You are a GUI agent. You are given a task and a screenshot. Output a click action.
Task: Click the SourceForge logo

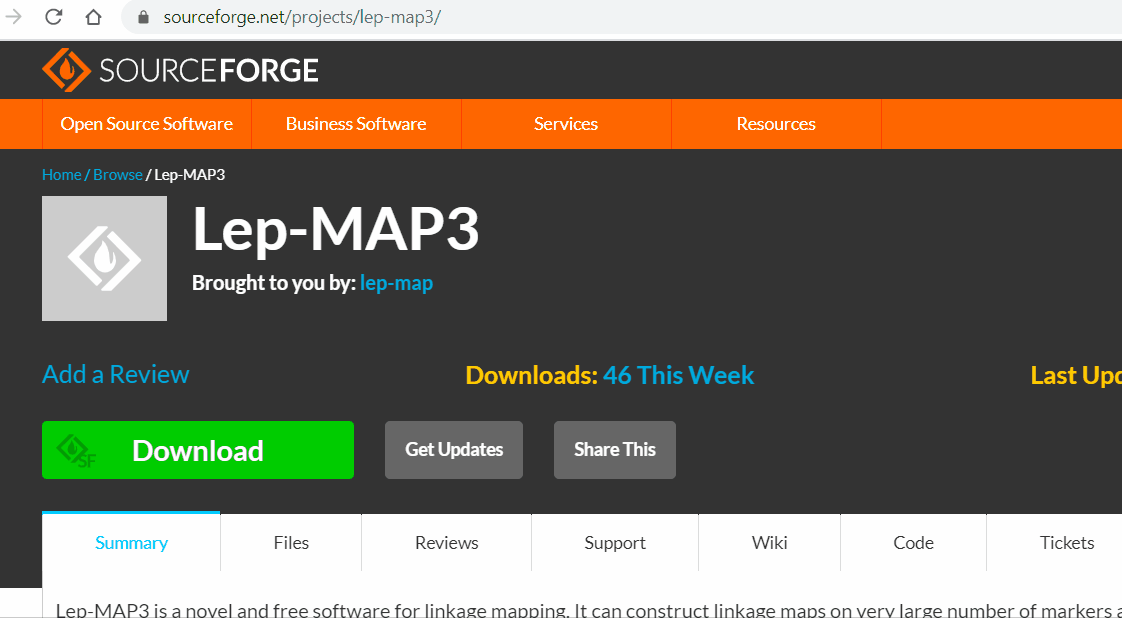pos(180,70)
